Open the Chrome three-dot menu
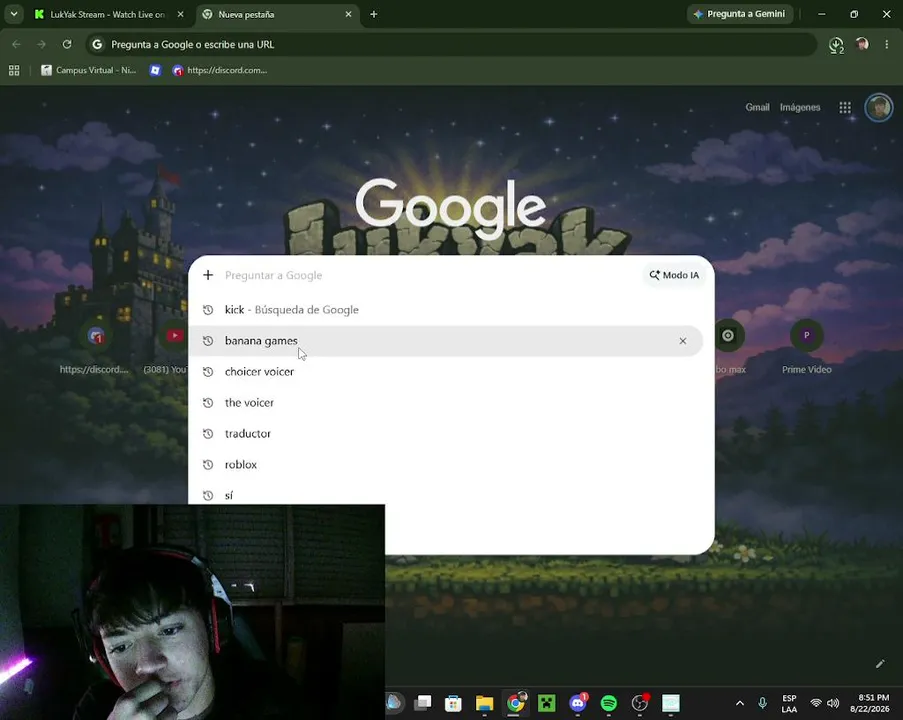903x720 pixels. pyautogui.click(x=886, y=44)
